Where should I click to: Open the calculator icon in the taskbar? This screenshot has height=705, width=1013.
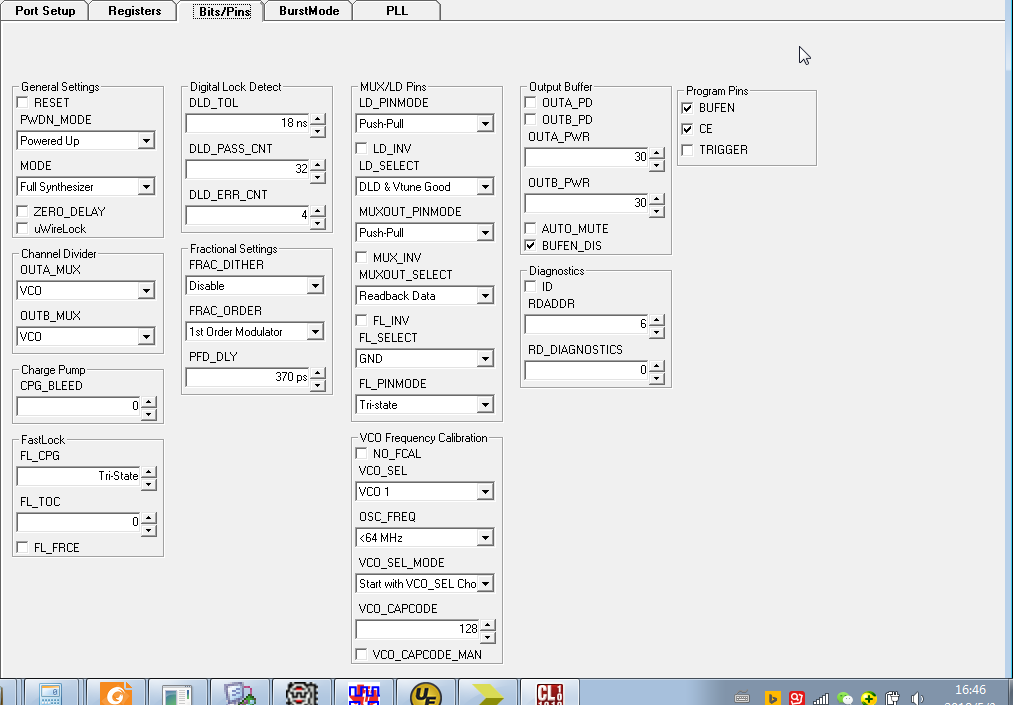(x=51, y=693)
